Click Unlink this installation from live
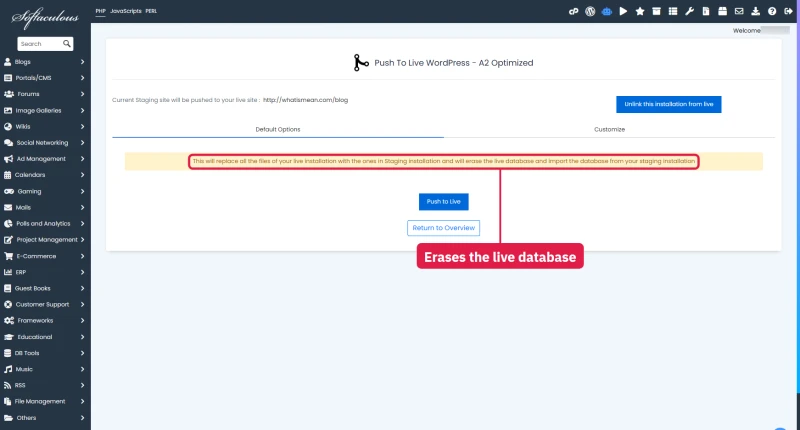Image resolution: width=800 pixels, height=430 pixels. (668, 104)
